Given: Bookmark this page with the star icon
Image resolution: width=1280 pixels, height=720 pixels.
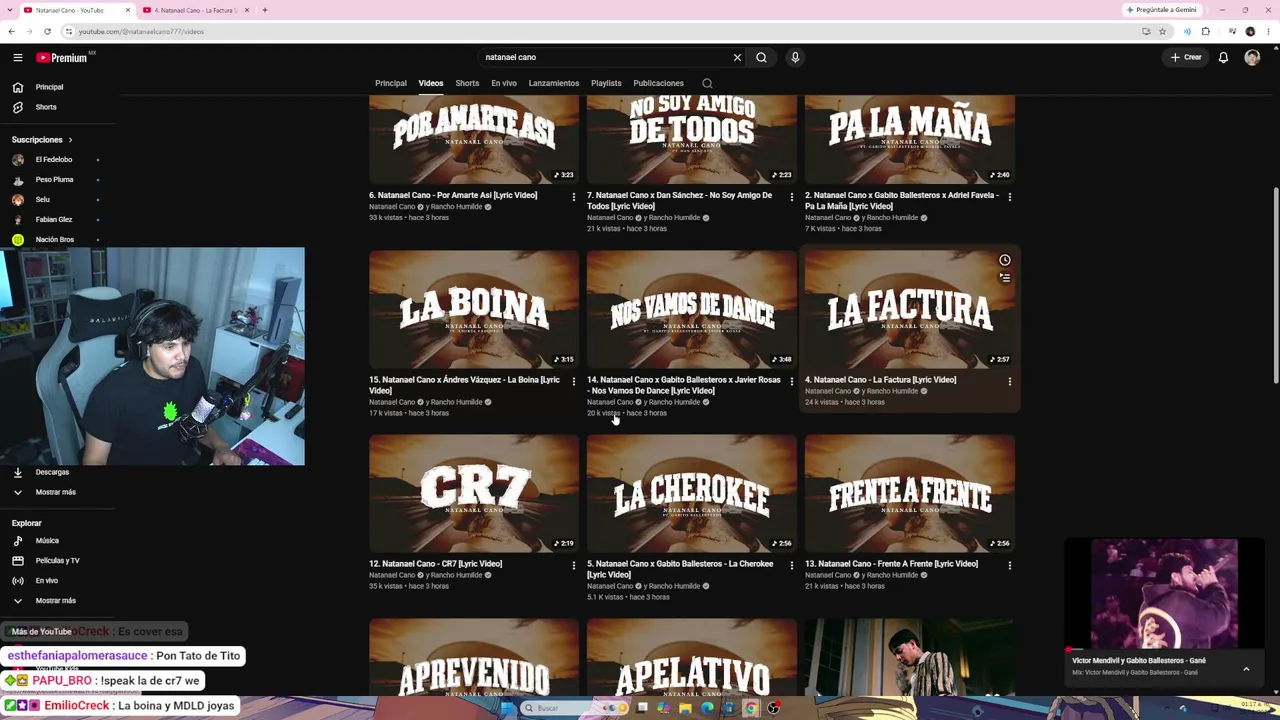Looking at the screenshot, I should 1162,31.
